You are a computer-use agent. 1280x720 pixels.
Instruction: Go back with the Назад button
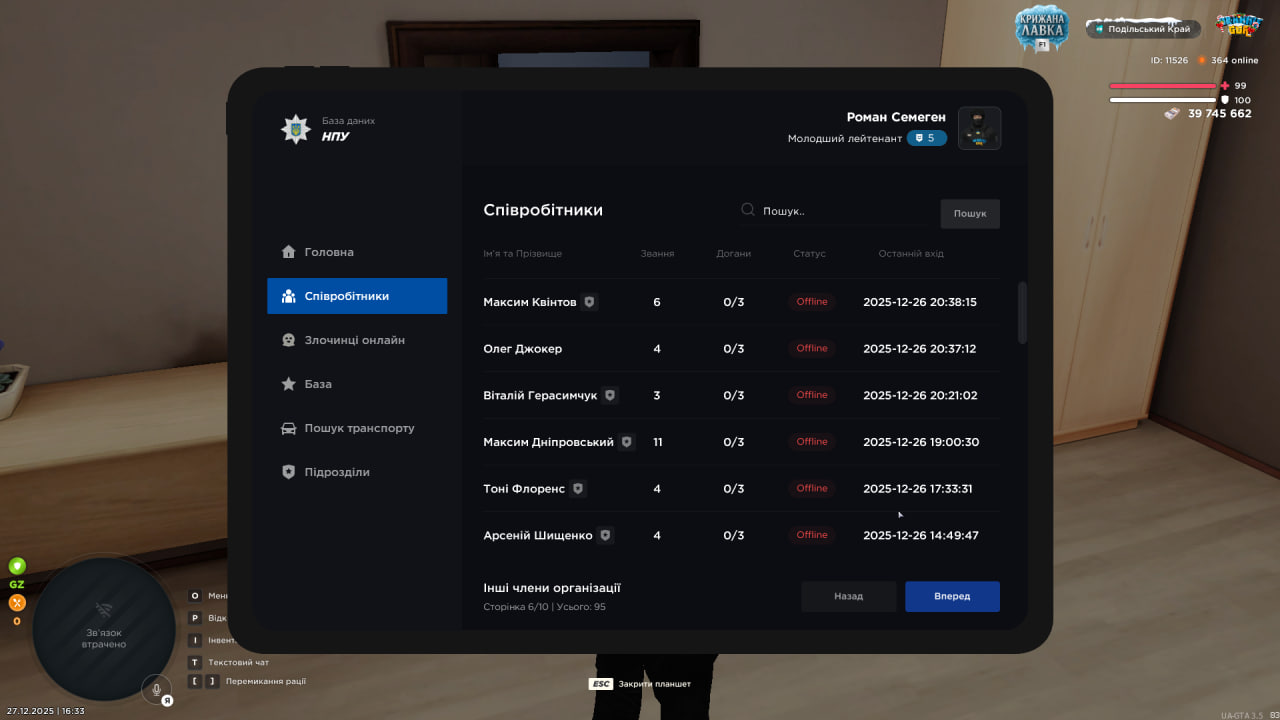click(848, 596)
